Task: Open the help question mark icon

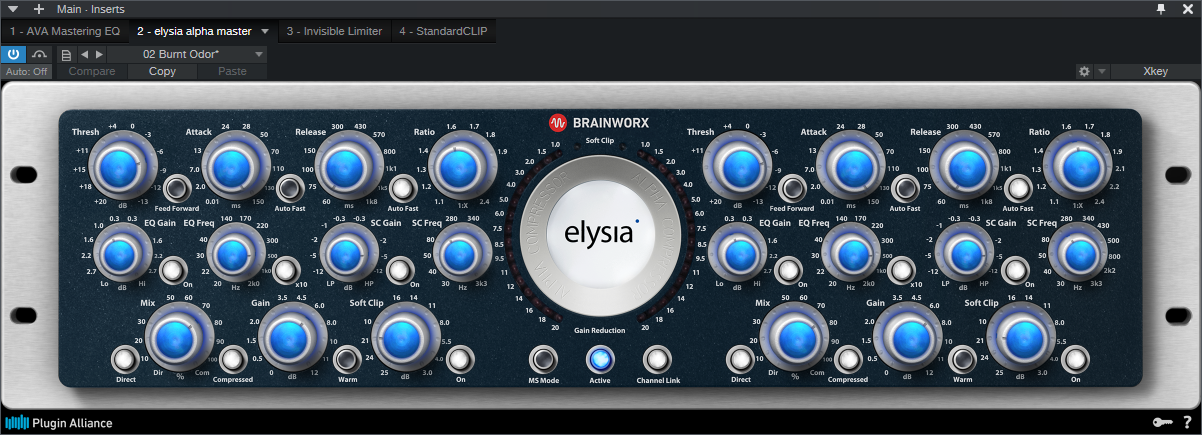Action: [x=1187, y=423]
